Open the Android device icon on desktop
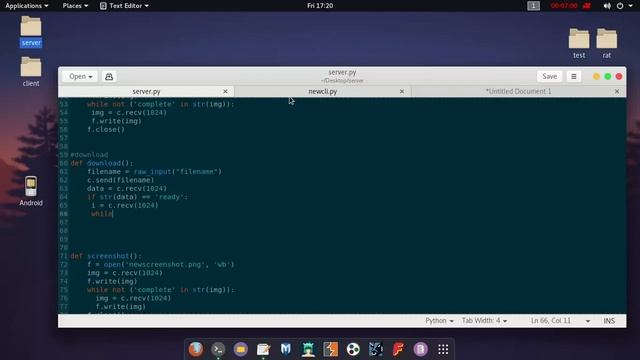 31,191
